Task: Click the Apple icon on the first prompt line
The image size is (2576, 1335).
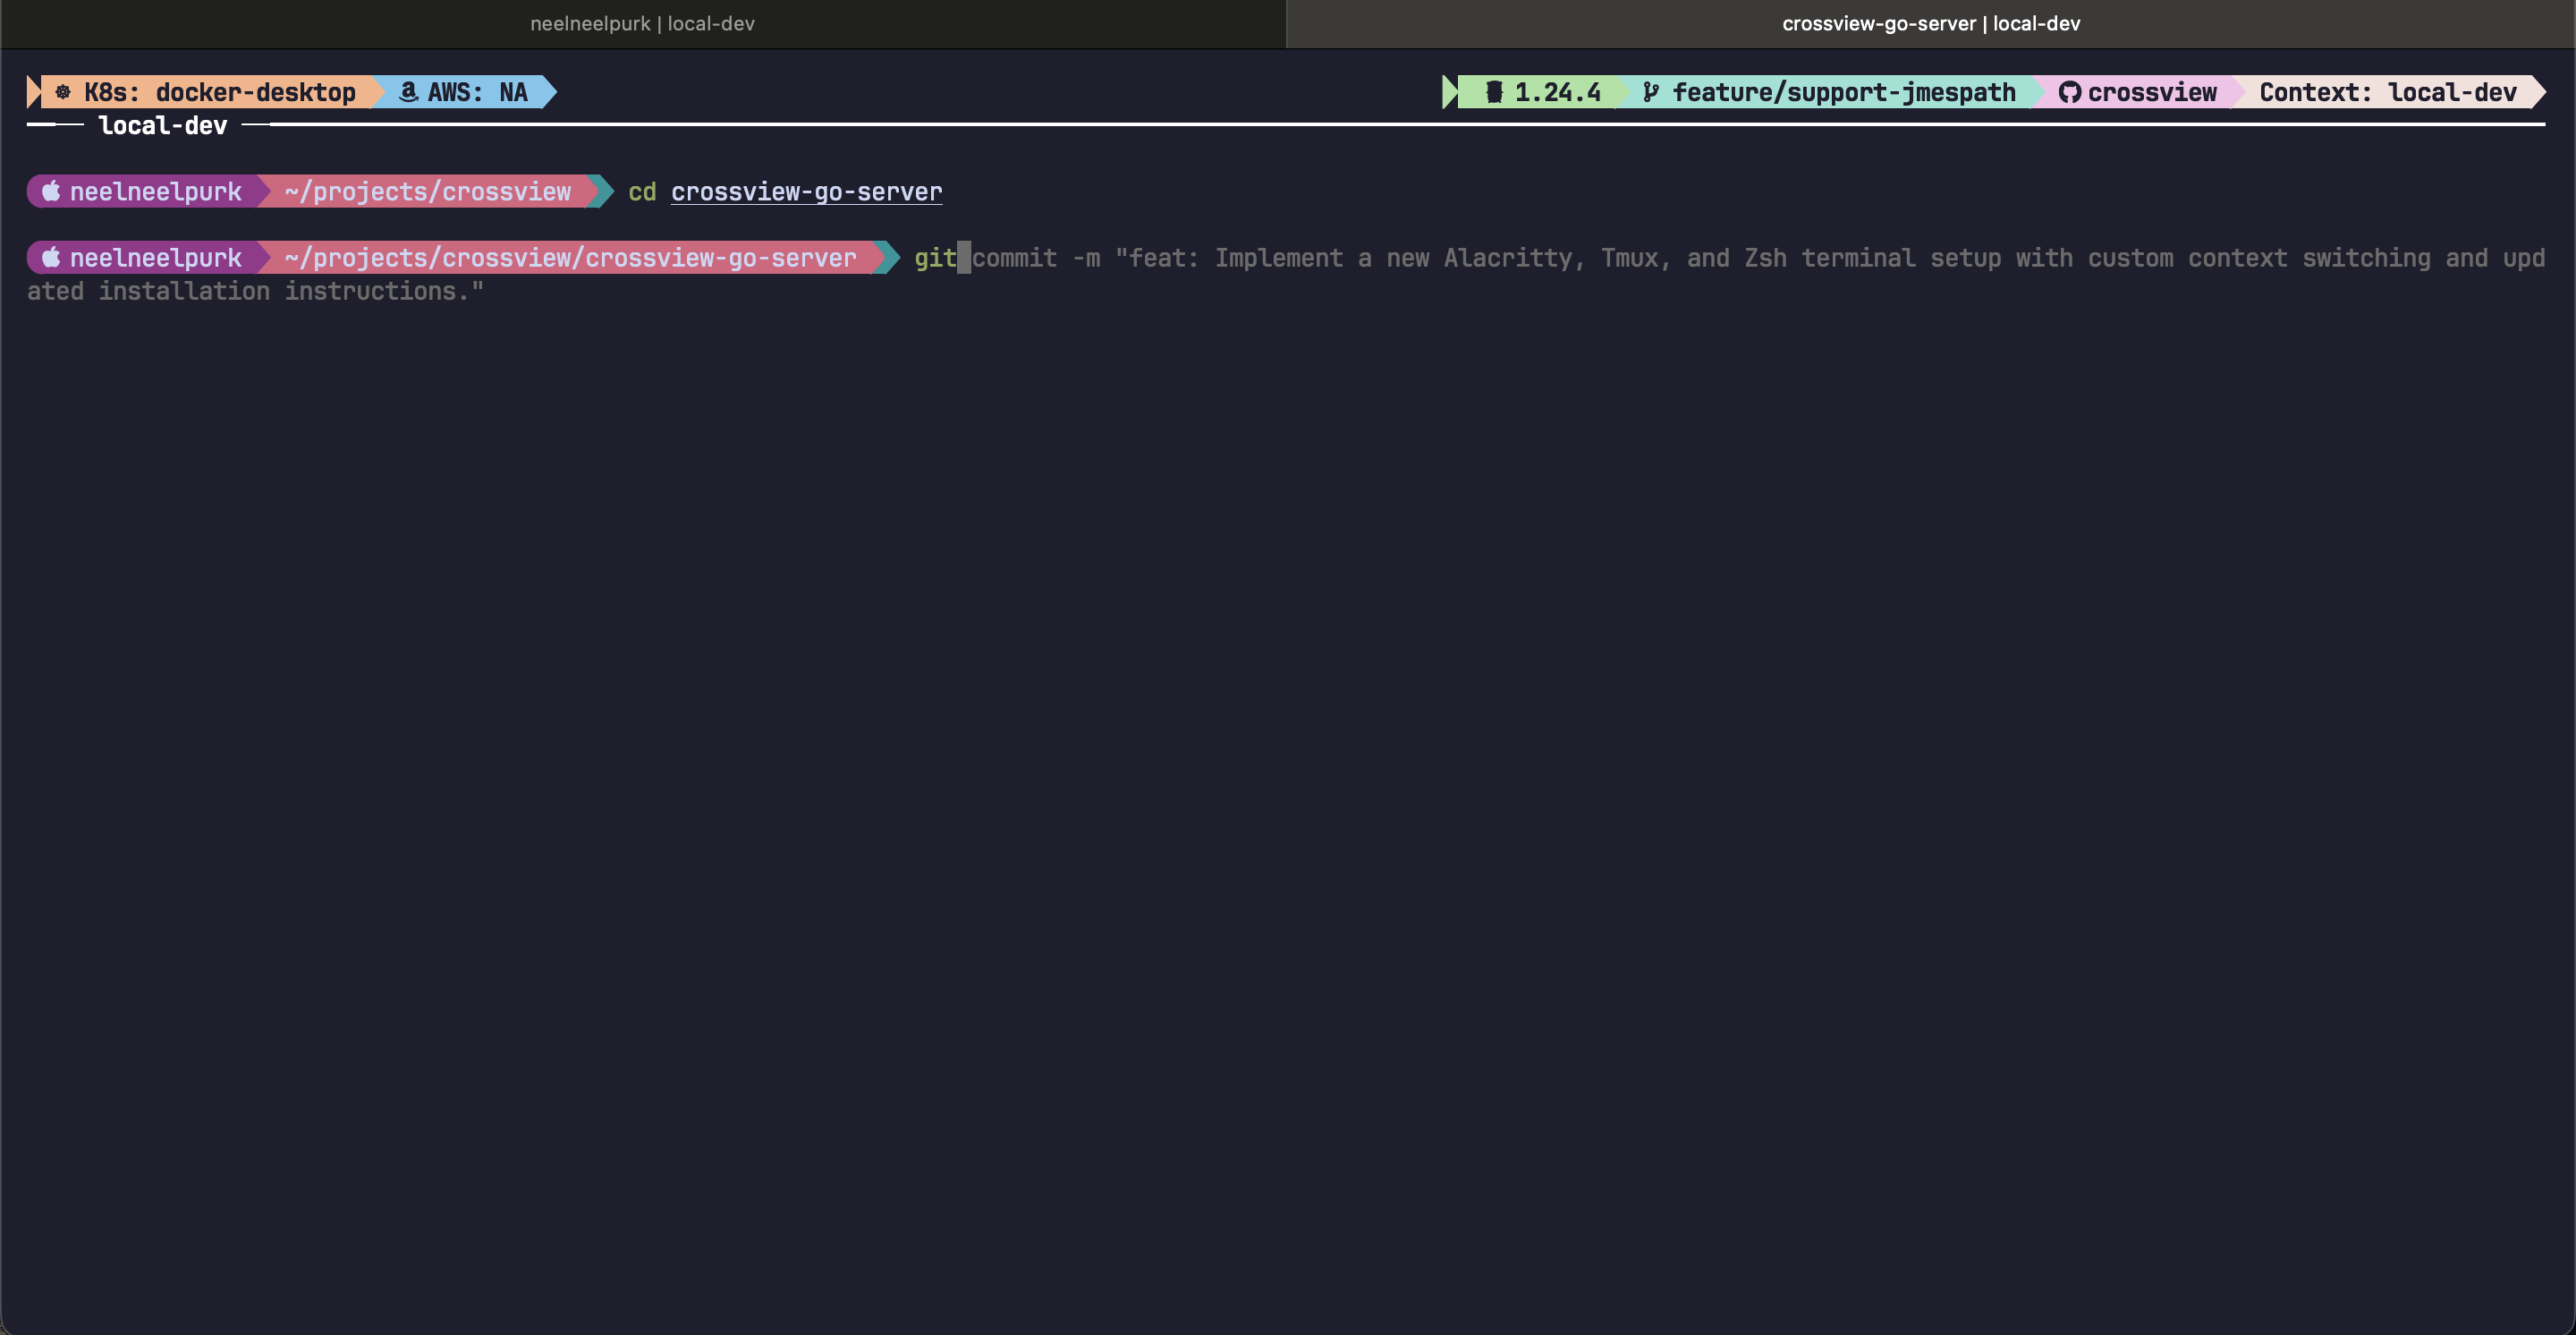Action: tap(52, 191)
